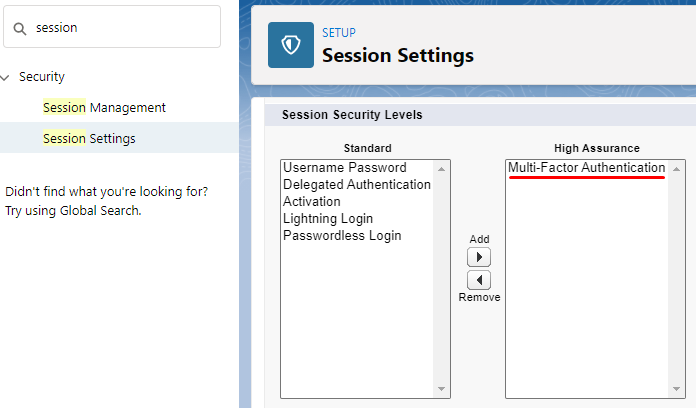Select Username Password in Standard list
This screenshot has width=696, height=408.
pyautogui.click(x=344, y=167)
